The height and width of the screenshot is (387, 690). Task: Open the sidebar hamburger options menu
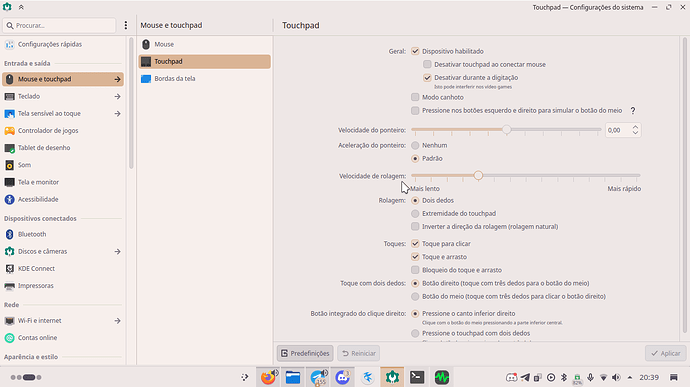126,26
